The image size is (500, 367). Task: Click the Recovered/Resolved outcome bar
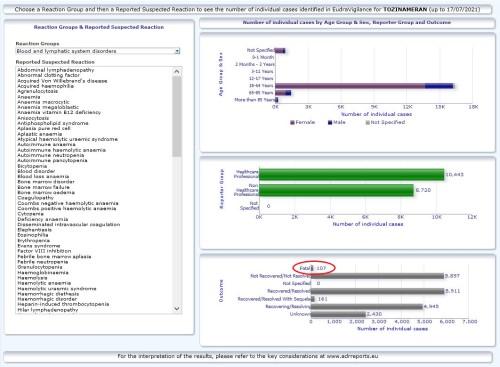pos(378,291)
